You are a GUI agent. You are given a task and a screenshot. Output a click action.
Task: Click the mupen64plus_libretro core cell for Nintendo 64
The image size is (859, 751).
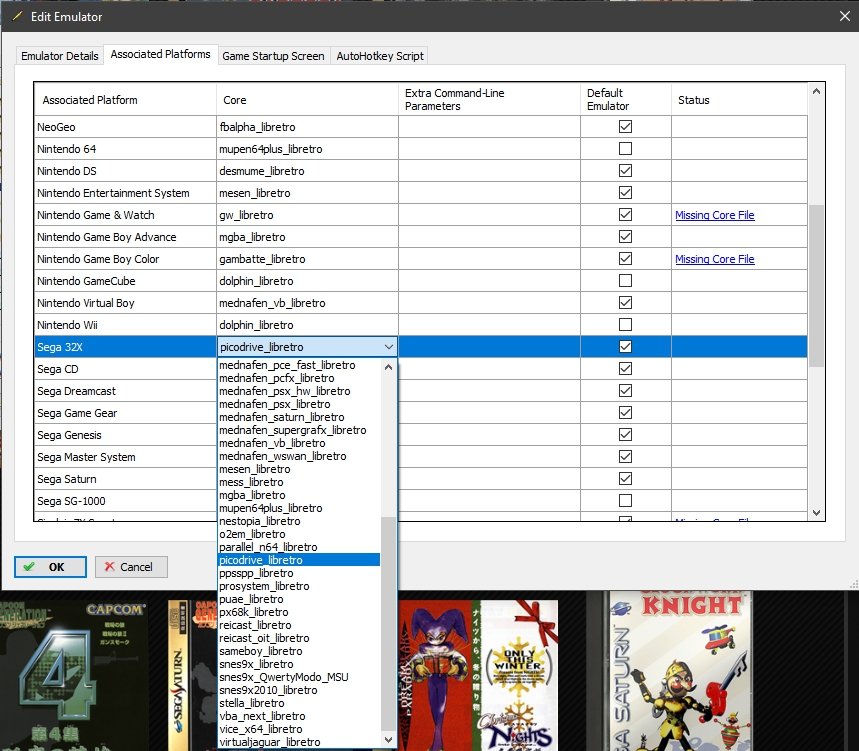pyautogui.click(x=307, y=148)
